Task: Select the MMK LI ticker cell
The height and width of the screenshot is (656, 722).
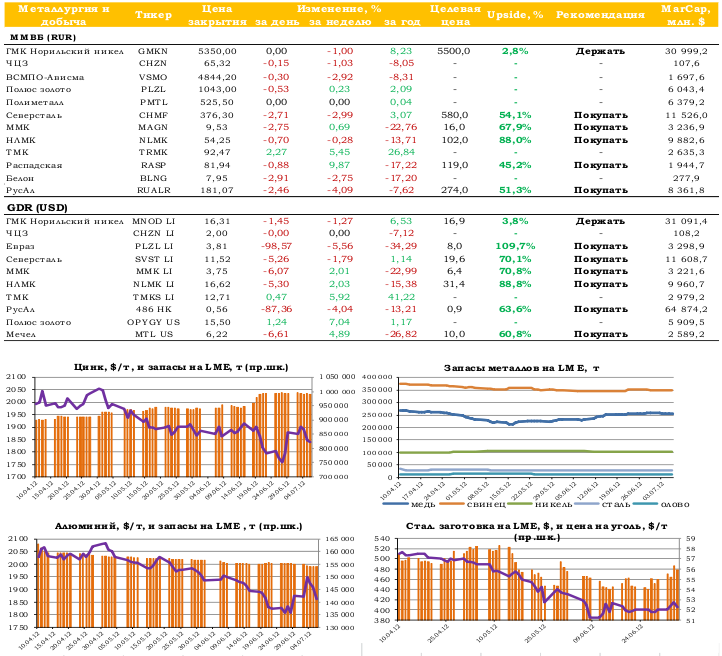Action: pos(154,271)
